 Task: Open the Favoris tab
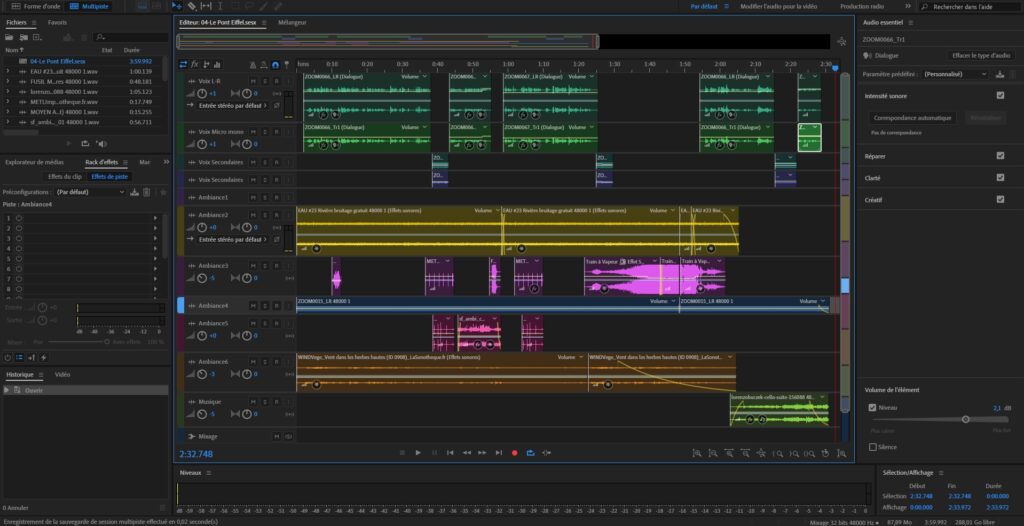point(57,22)
